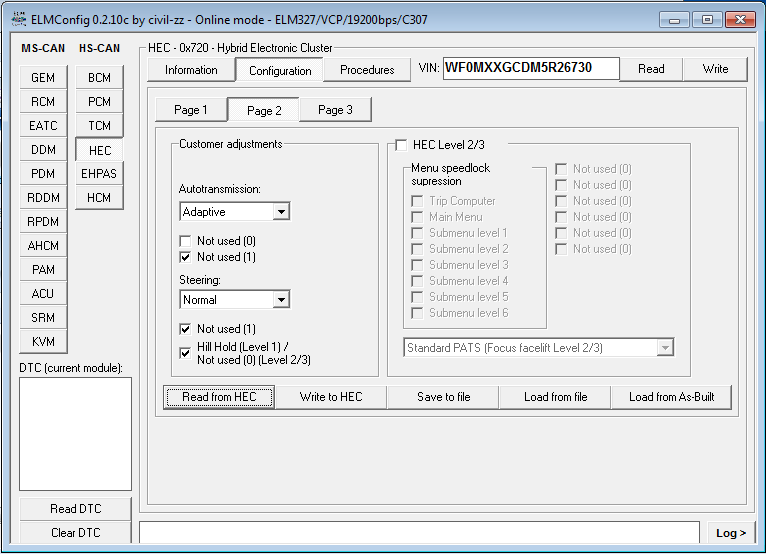Expand the Log panel
The image size is (766, 554).
pyautogui.click(x=731, y=533)
